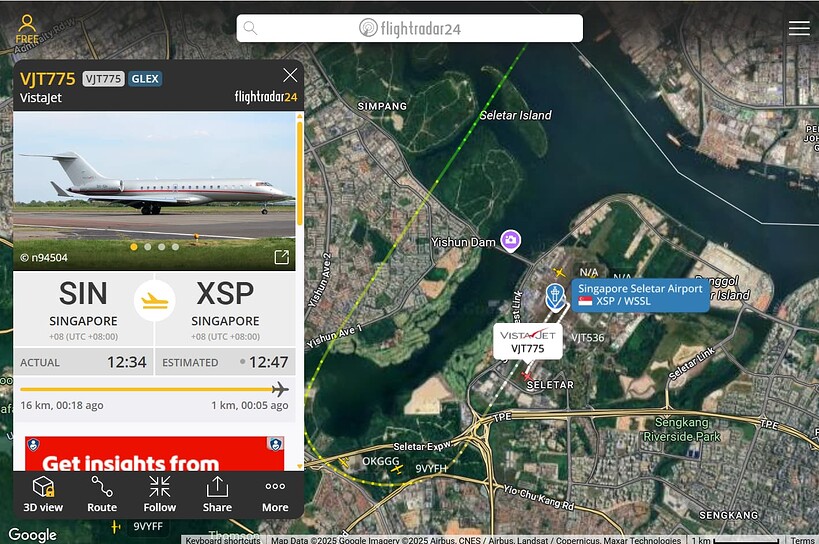Open the 3D view of the flight
The height and width of the screenshot is (544, 819).
(43, 494)
